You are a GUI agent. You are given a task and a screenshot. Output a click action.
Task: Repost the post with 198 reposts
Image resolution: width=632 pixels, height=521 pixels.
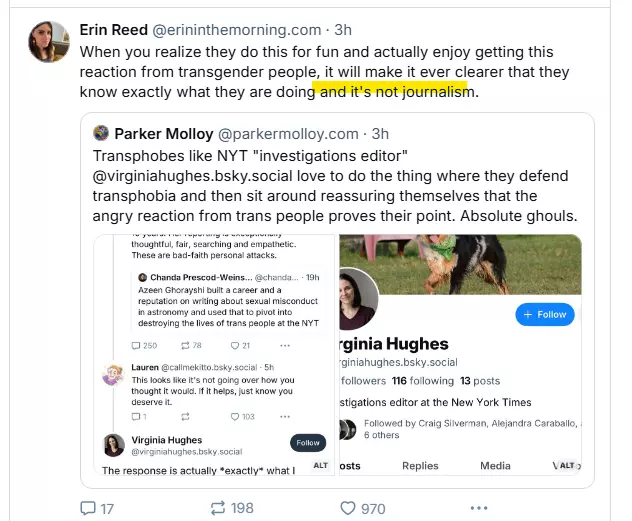click(x=216, y=508)
